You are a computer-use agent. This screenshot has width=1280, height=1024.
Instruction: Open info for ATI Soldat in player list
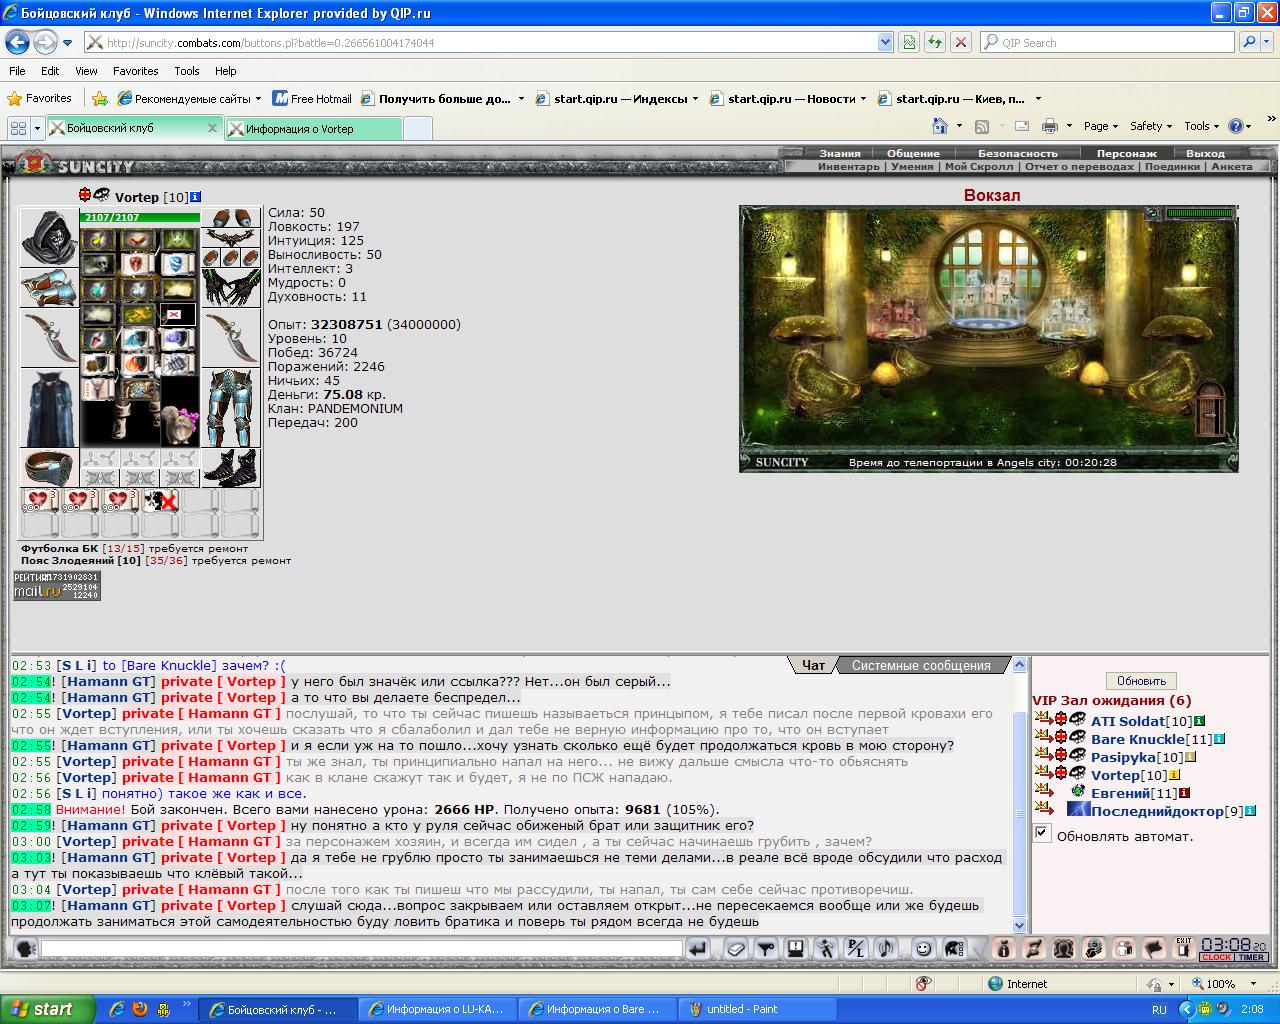point(1200,721)
